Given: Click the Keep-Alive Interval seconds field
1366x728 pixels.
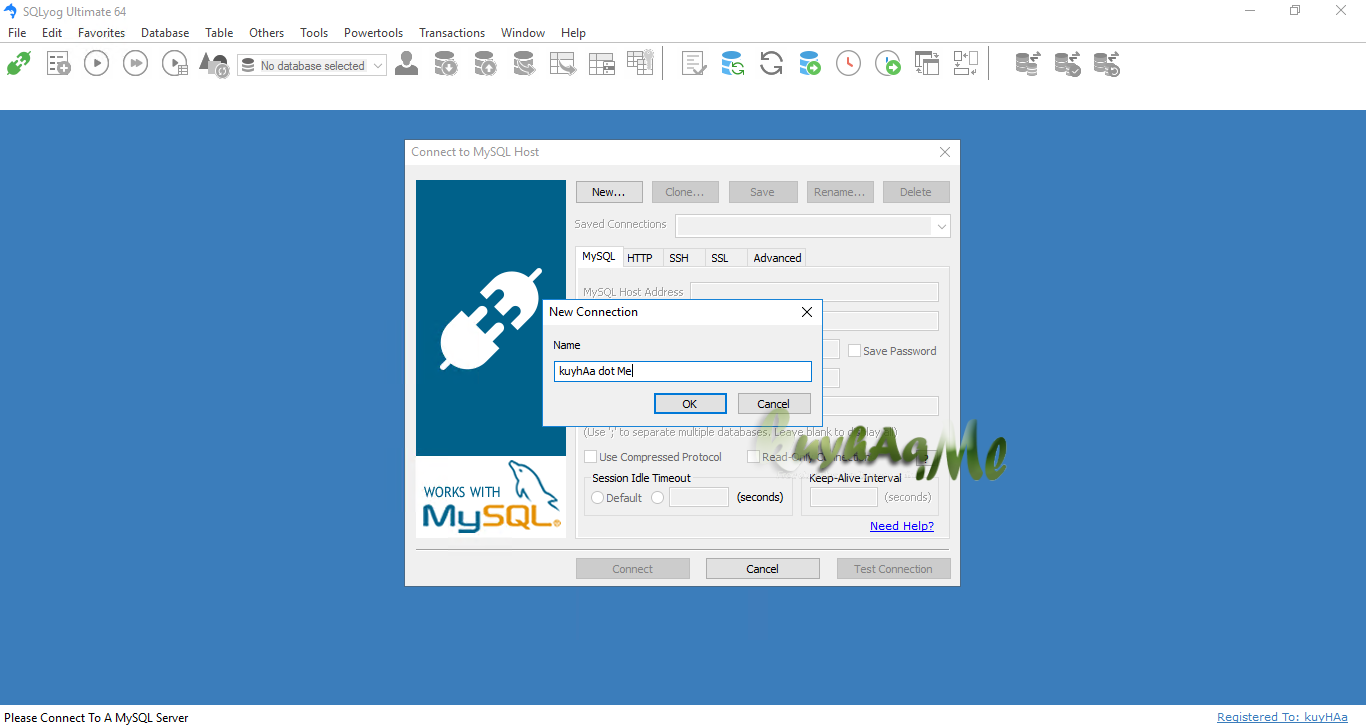Looking at the screenshot, I should click(x=844, y=497).
